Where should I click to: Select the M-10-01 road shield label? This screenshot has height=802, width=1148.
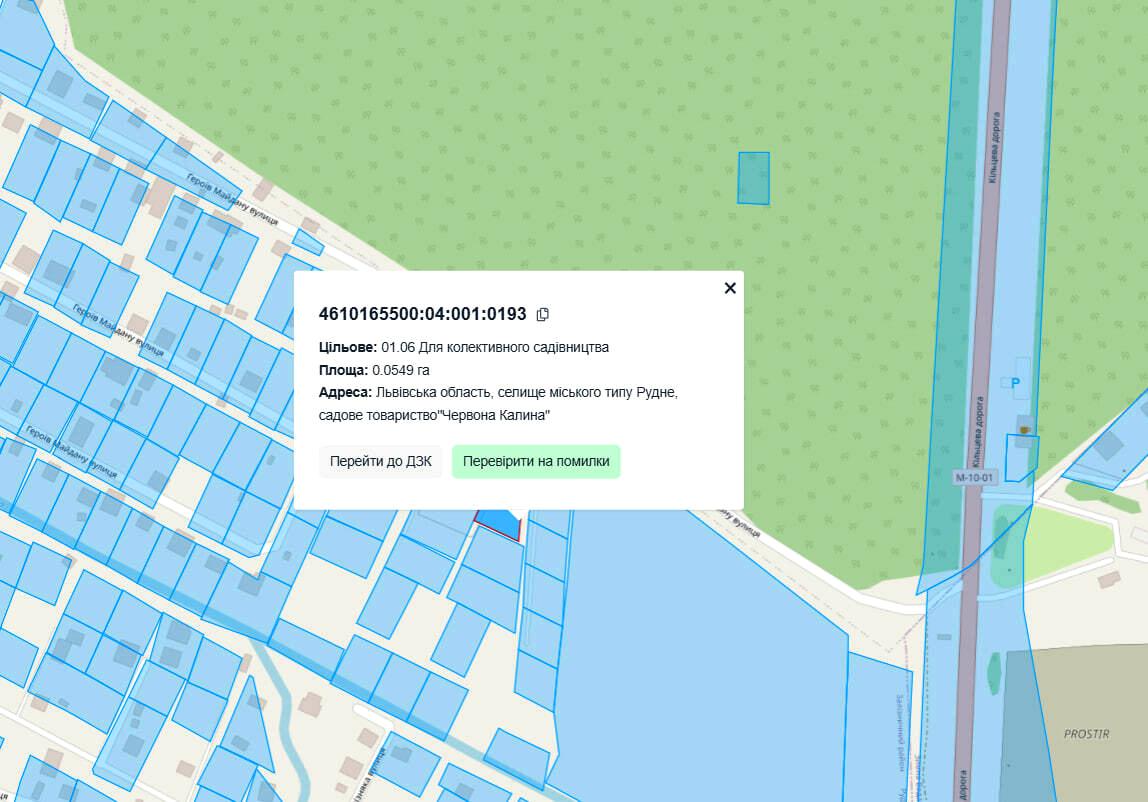point(975,477)
